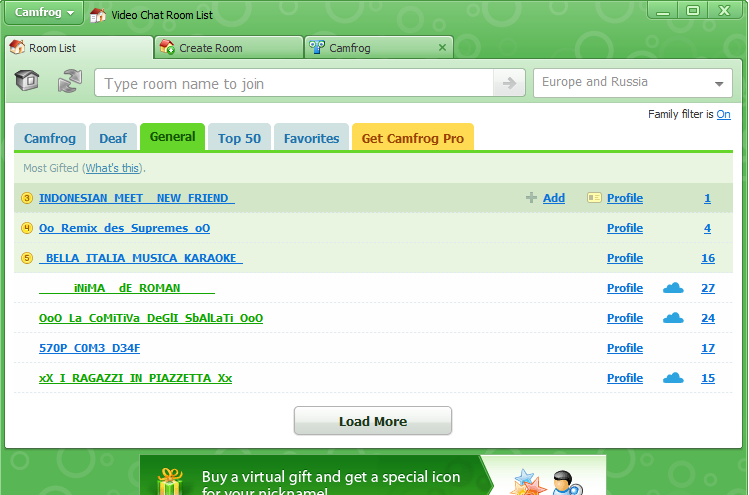This screenshot has width=749, height=495.
Task: Close the Camfrog tab
Action: tap(442, 47)
